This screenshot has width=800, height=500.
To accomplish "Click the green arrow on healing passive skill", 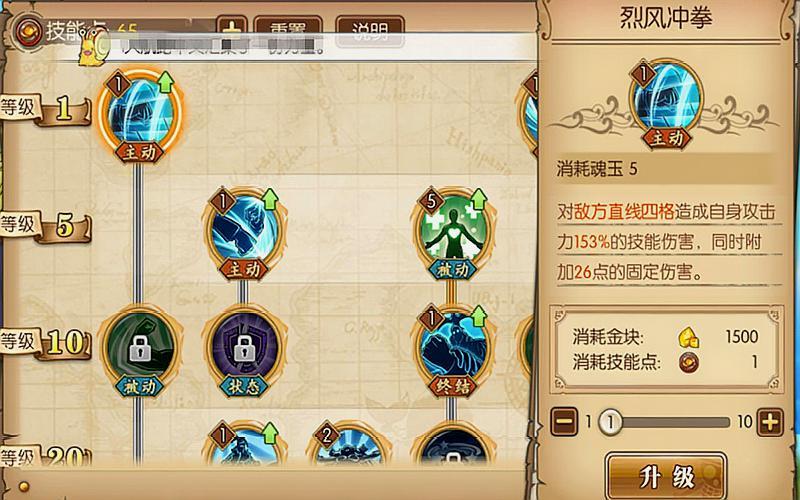I will pyautogui.click(x=478, y=200).
